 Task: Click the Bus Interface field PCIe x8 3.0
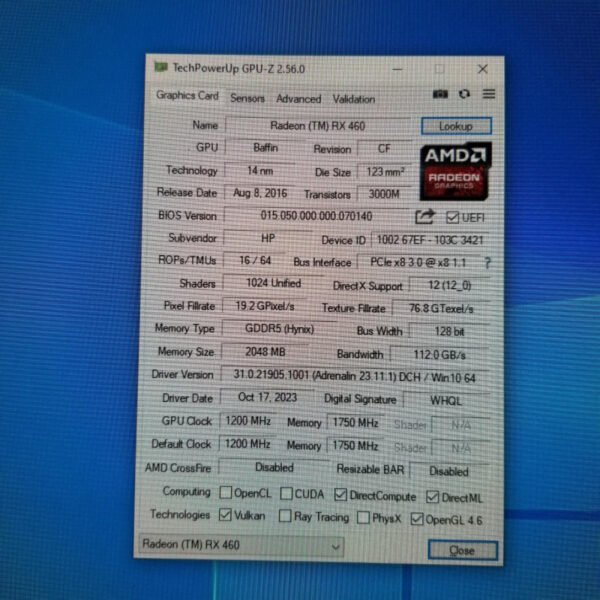click(x=419, y=262)
